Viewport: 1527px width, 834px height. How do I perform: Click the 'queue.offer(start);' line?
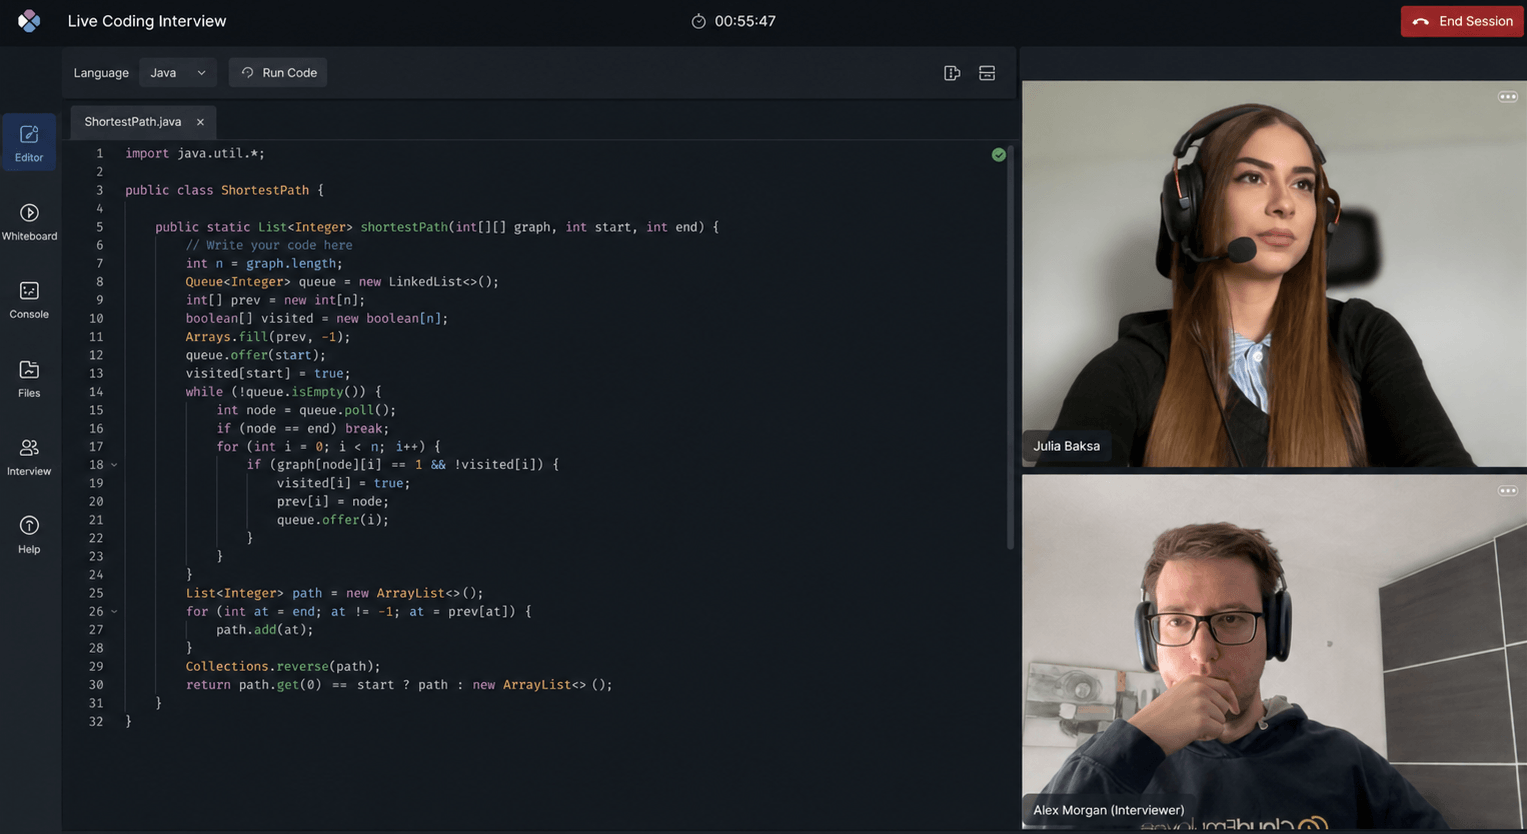[256, 355]
